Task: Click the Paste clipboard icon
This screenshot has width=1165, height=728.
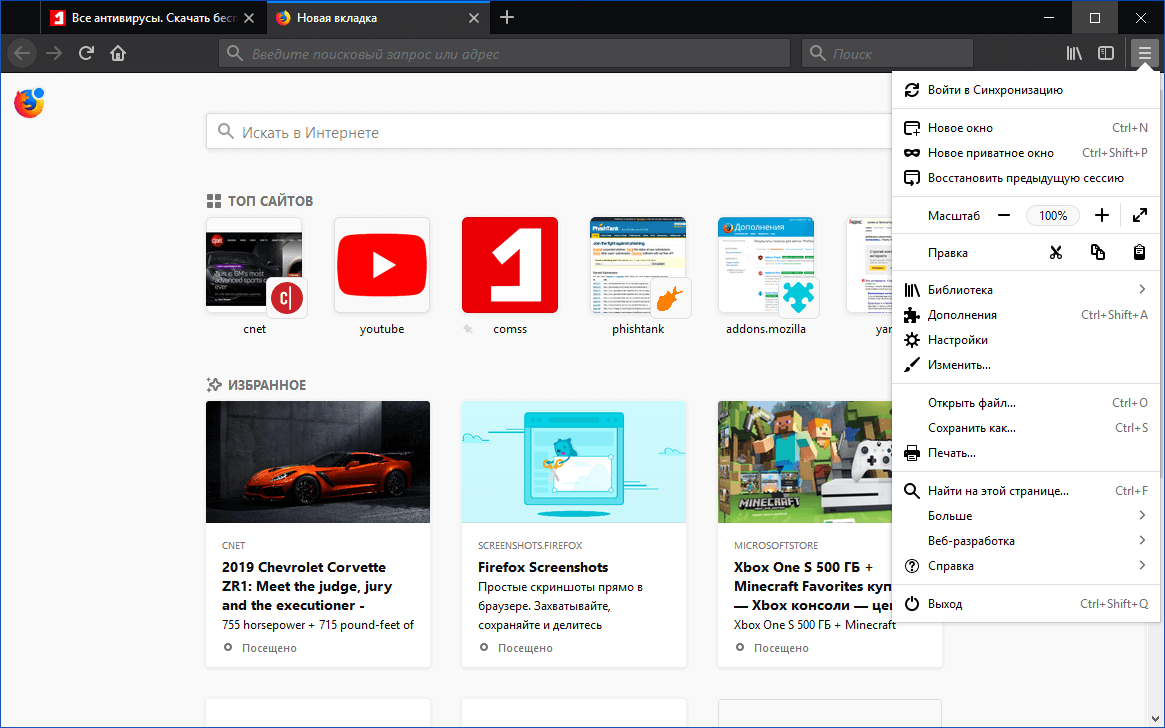Action: pyautogui.click(x=1139, y=252)
